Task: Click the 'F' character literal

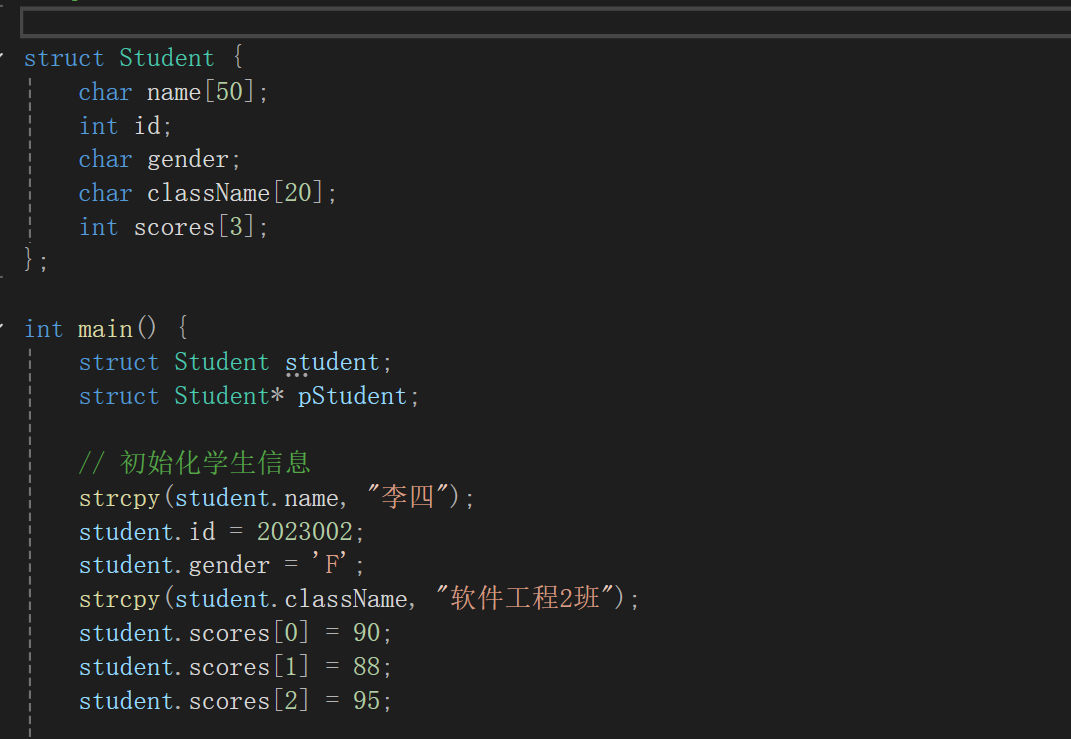Action: click(x=329, y=565)
